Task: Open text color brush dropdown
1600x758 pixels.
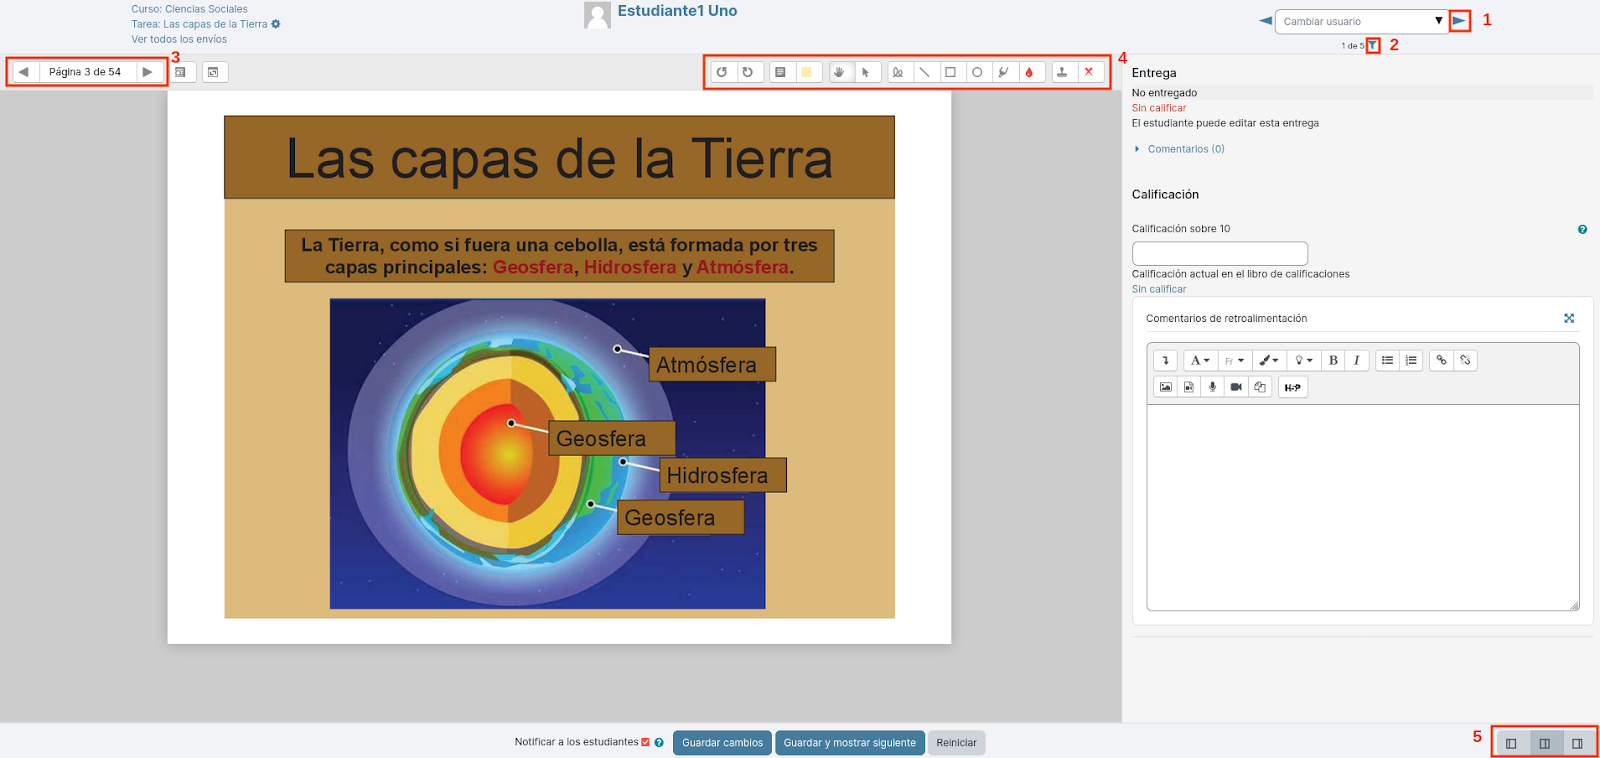Action: click(x=1268, y=360)
